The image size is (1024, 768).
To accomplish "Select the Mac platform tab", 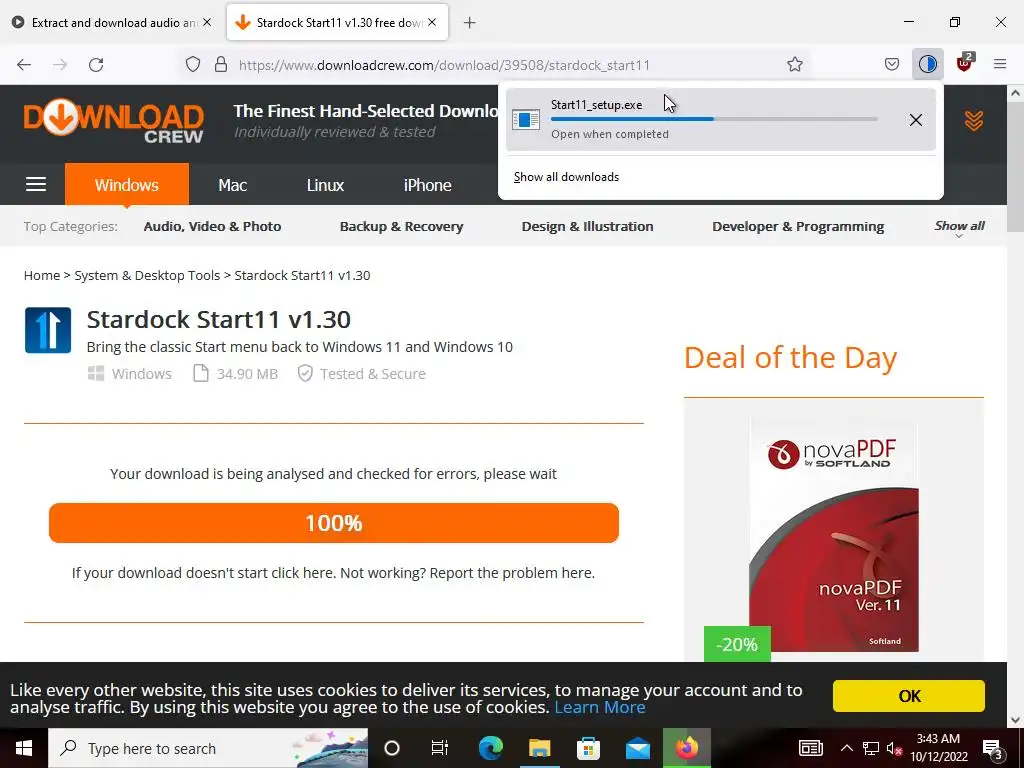I will [232, 185].
